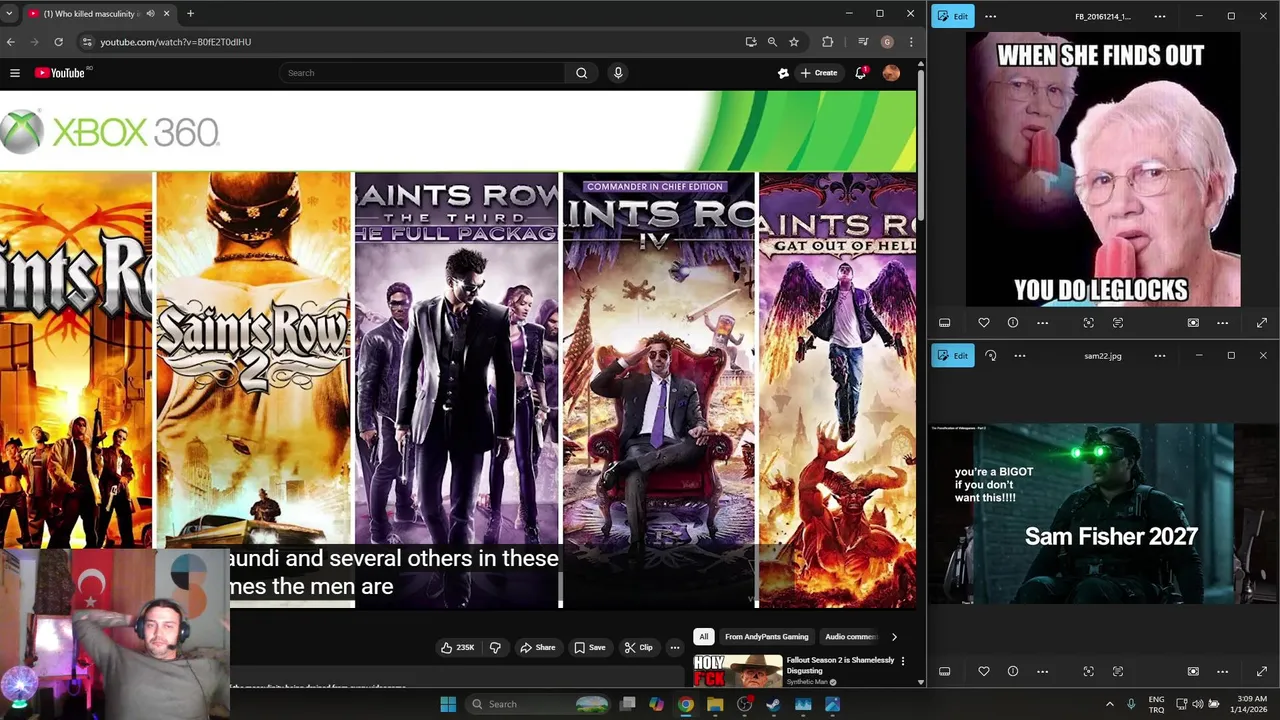Click scan text icon in sam22.jpg window

pos(1118,671)
